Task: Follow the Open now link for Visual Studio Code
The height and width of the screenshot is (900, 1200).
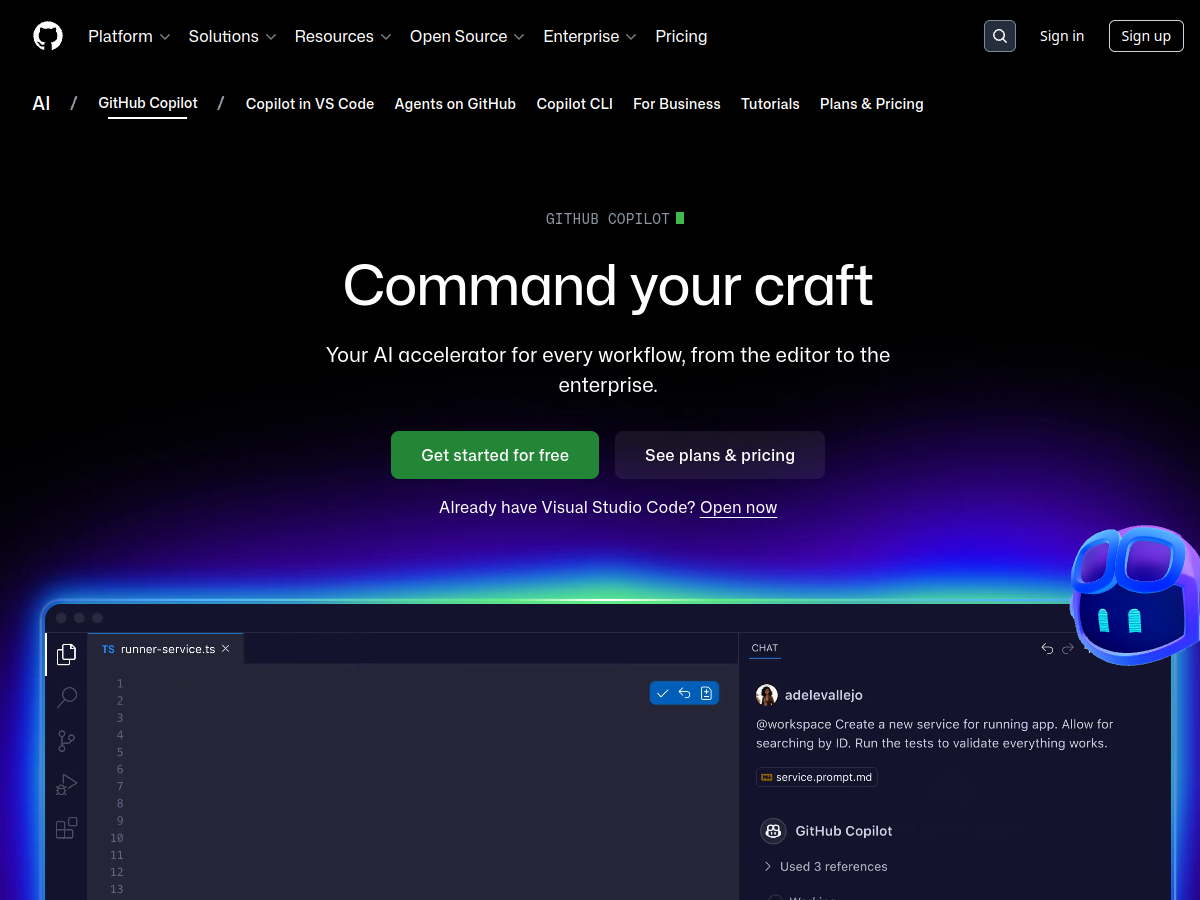Action: (738, 507)
